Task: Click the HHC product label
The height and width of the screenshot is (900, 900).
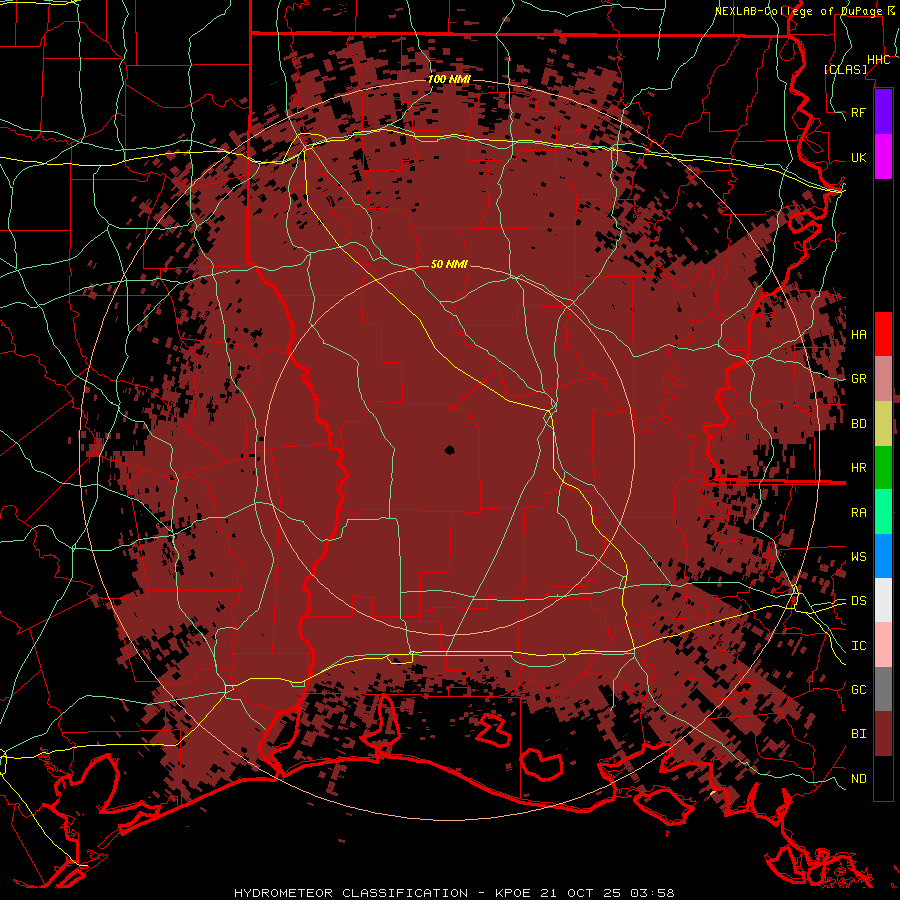Action: pyautogui.click(x=879, y=60)
